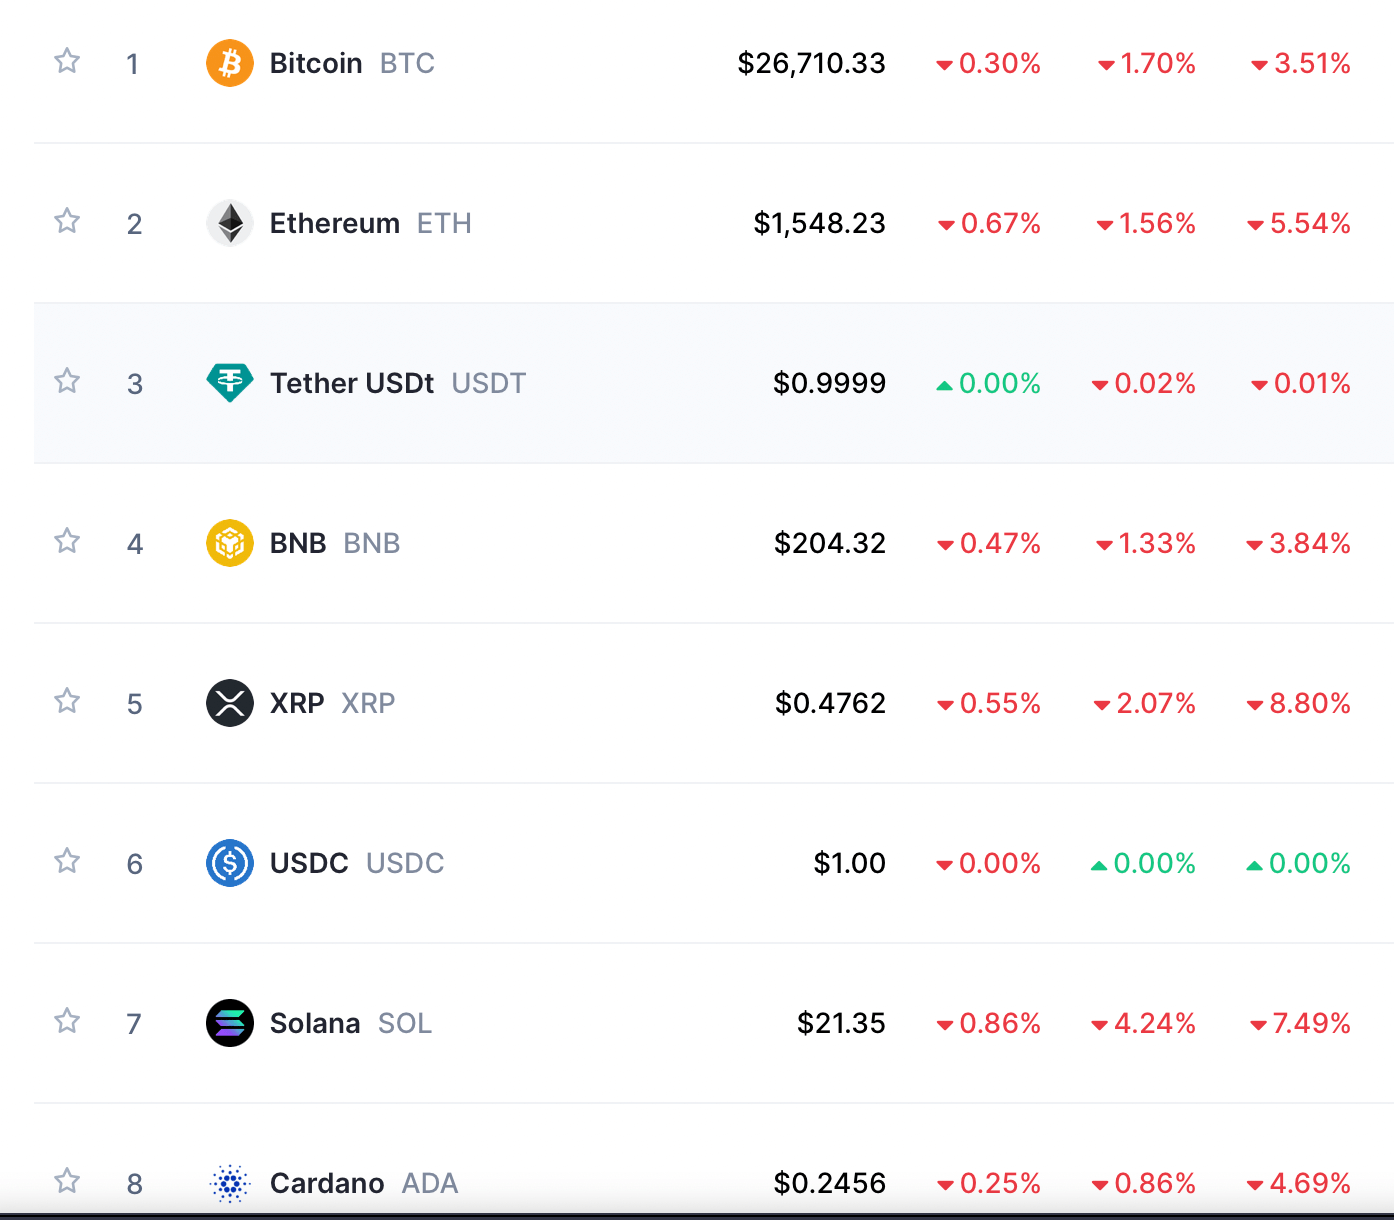Open the Tether USDt name link
The height and width of the screenshot is (1220, 1394).
click(x=352, y=383)
